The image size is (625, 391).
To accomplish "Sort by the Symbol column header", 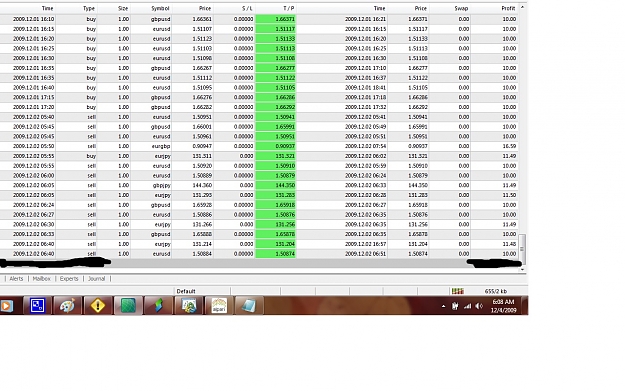I will [x=160, y=8].
